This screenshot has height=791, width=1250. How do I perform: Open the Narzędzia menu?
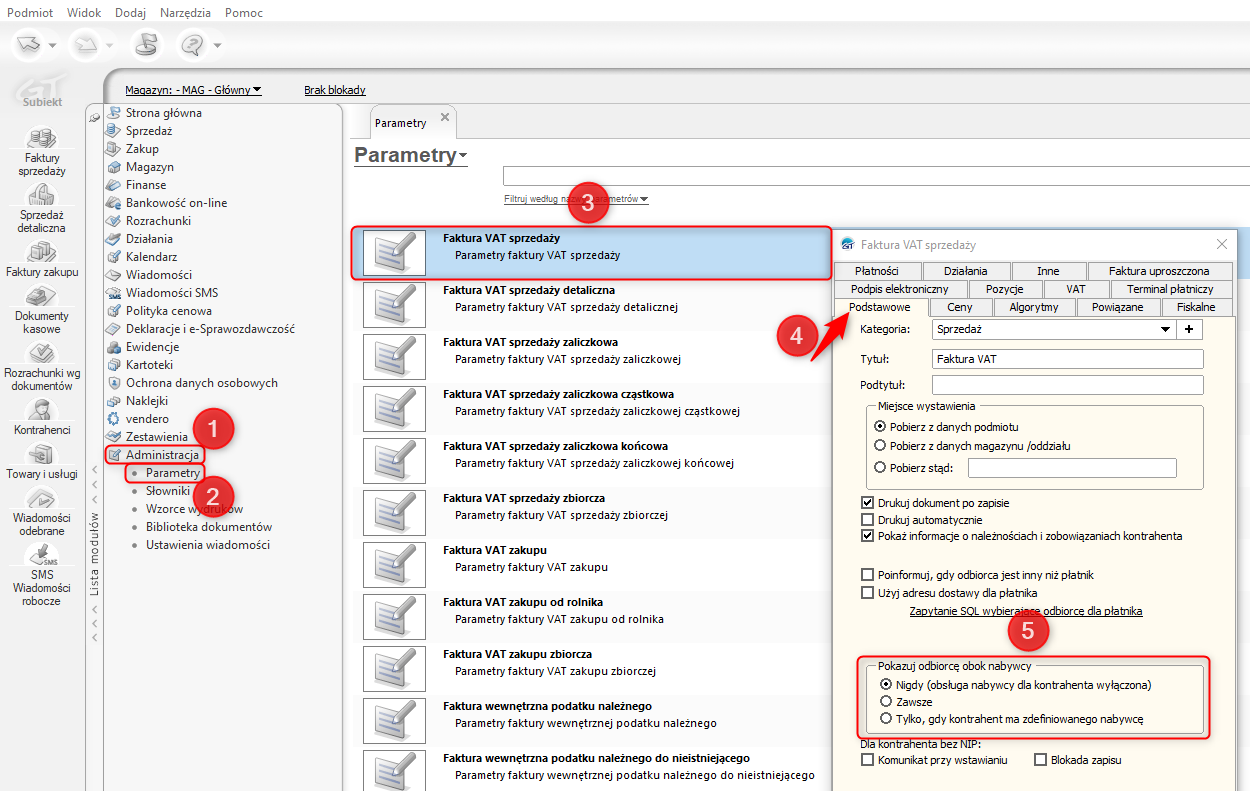click(187, 12)
